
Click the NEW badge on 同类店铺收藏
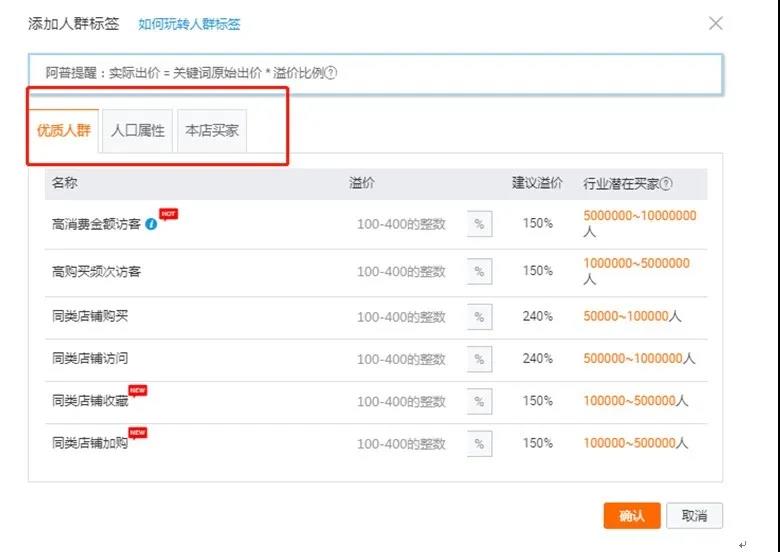137,390
